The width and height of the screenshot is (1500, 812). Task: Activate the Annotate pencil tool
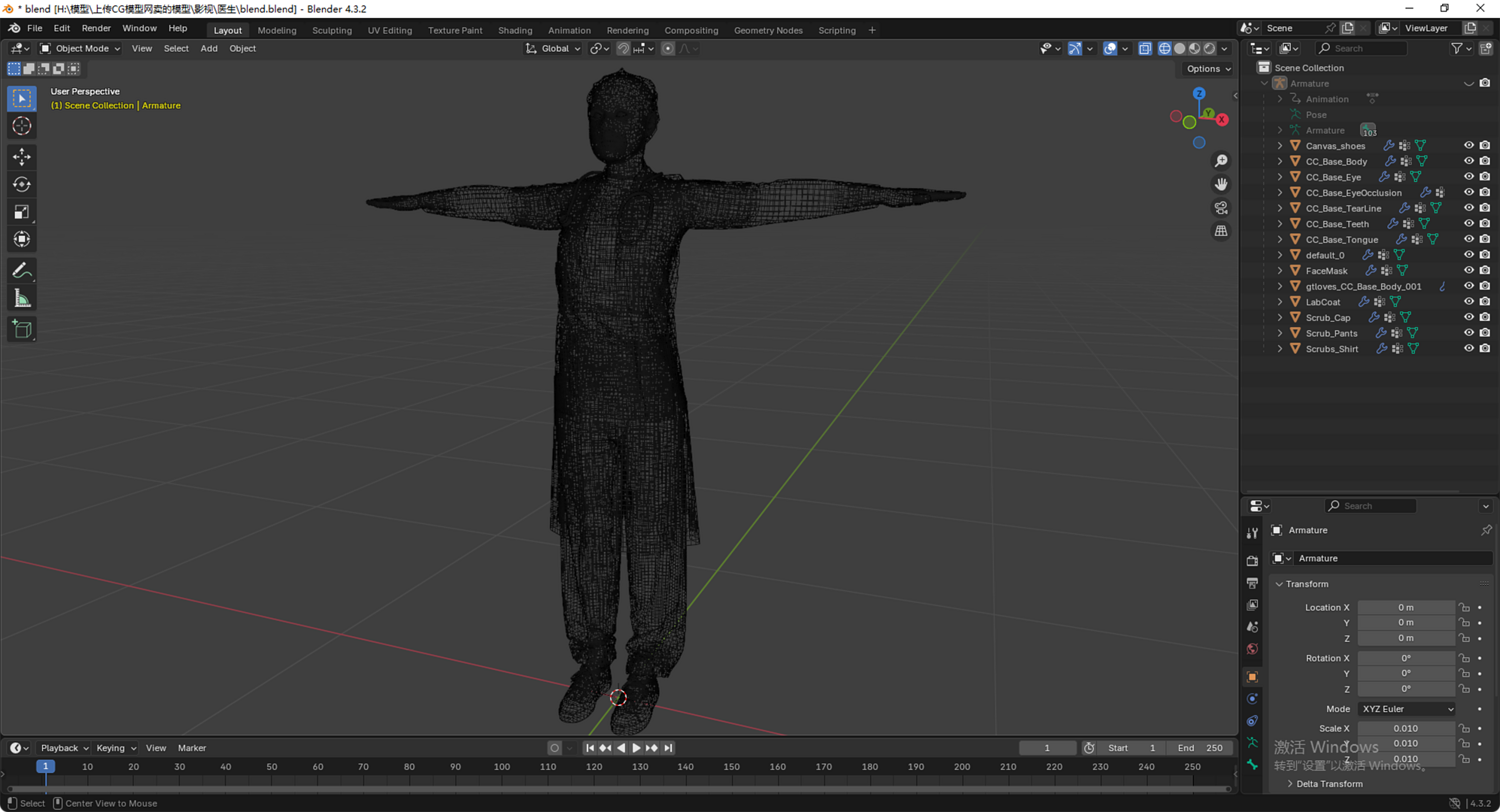point(22,270)
